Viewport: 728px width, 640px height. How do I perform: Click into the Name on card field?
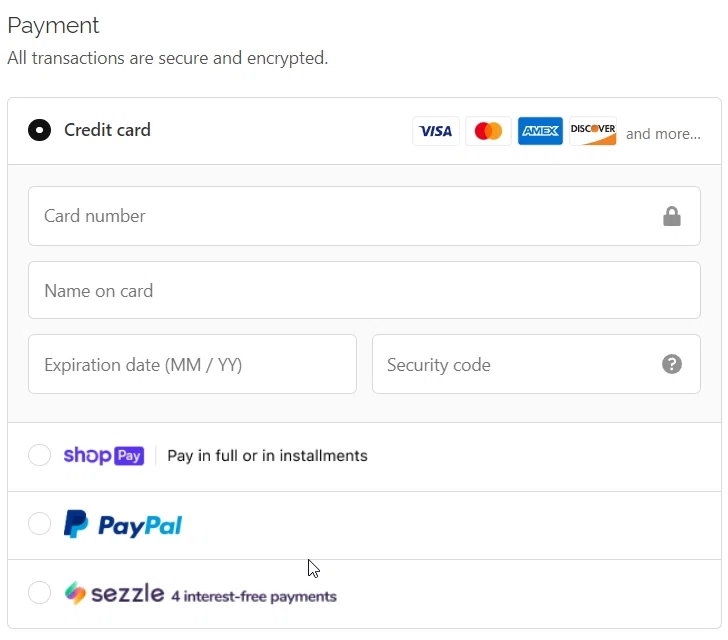[x=364, y=291]
